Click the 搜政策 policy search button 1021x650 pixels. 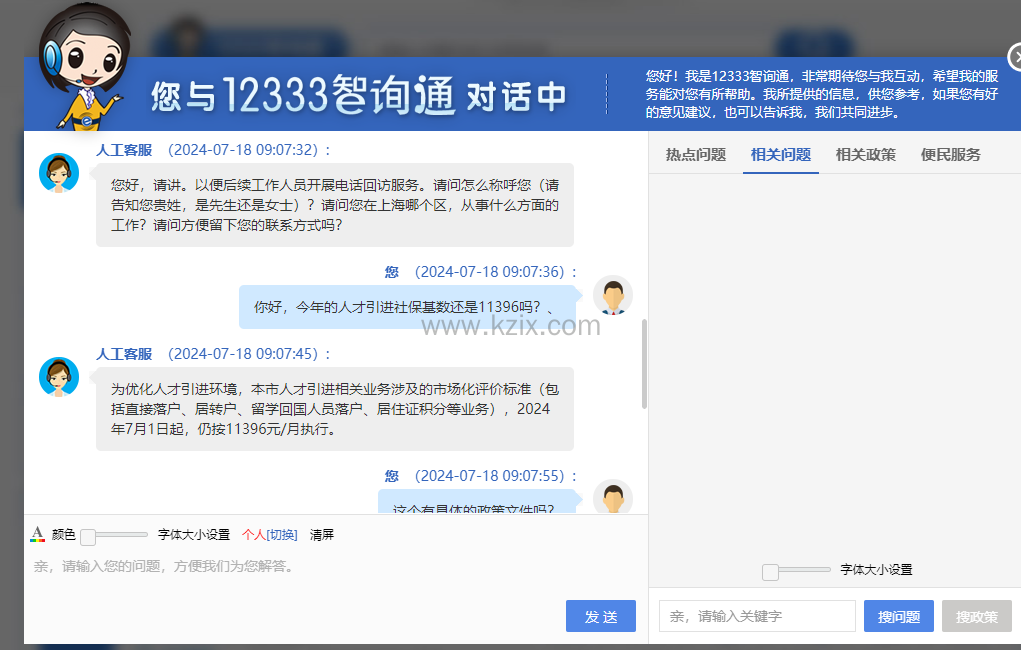tap(977, 617)
